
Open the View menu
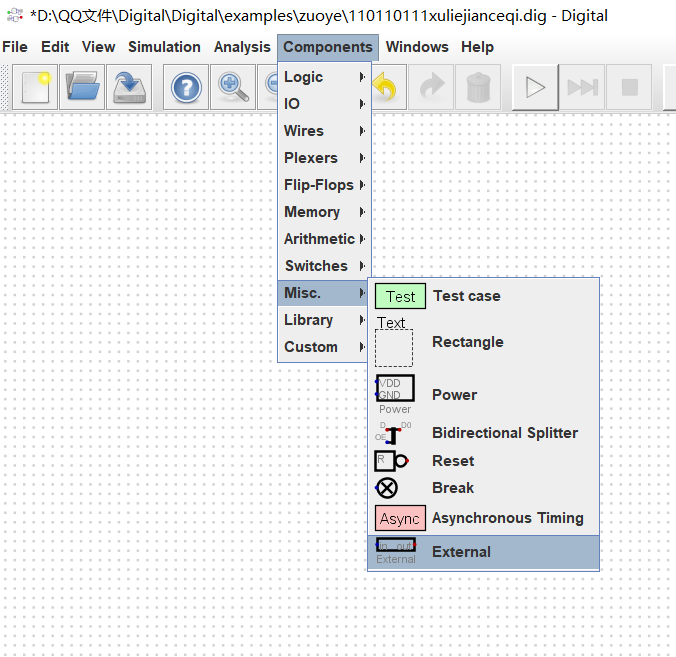[98, 47]
